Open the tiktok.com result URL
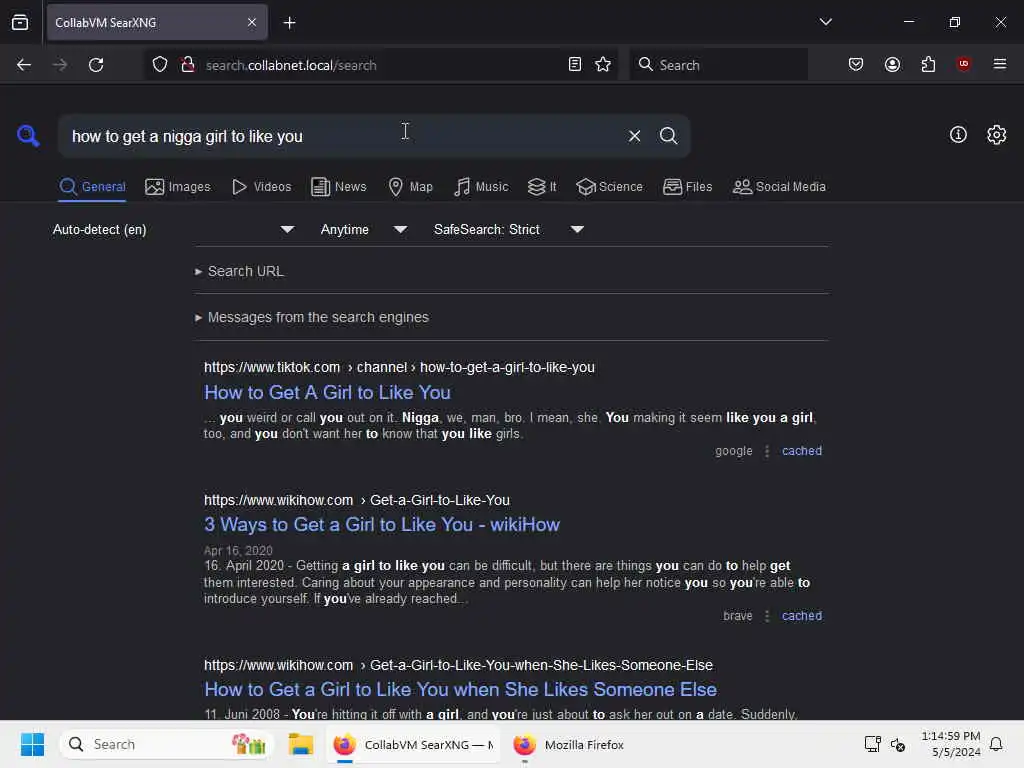Viewport: 1024px width, 768px height. [399, 367]
